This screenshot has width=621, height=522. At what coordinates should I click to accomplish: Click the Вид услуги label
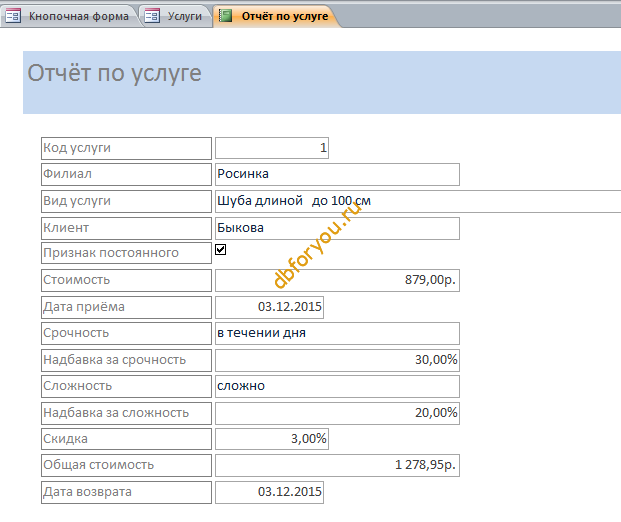[x=126, y=201]
